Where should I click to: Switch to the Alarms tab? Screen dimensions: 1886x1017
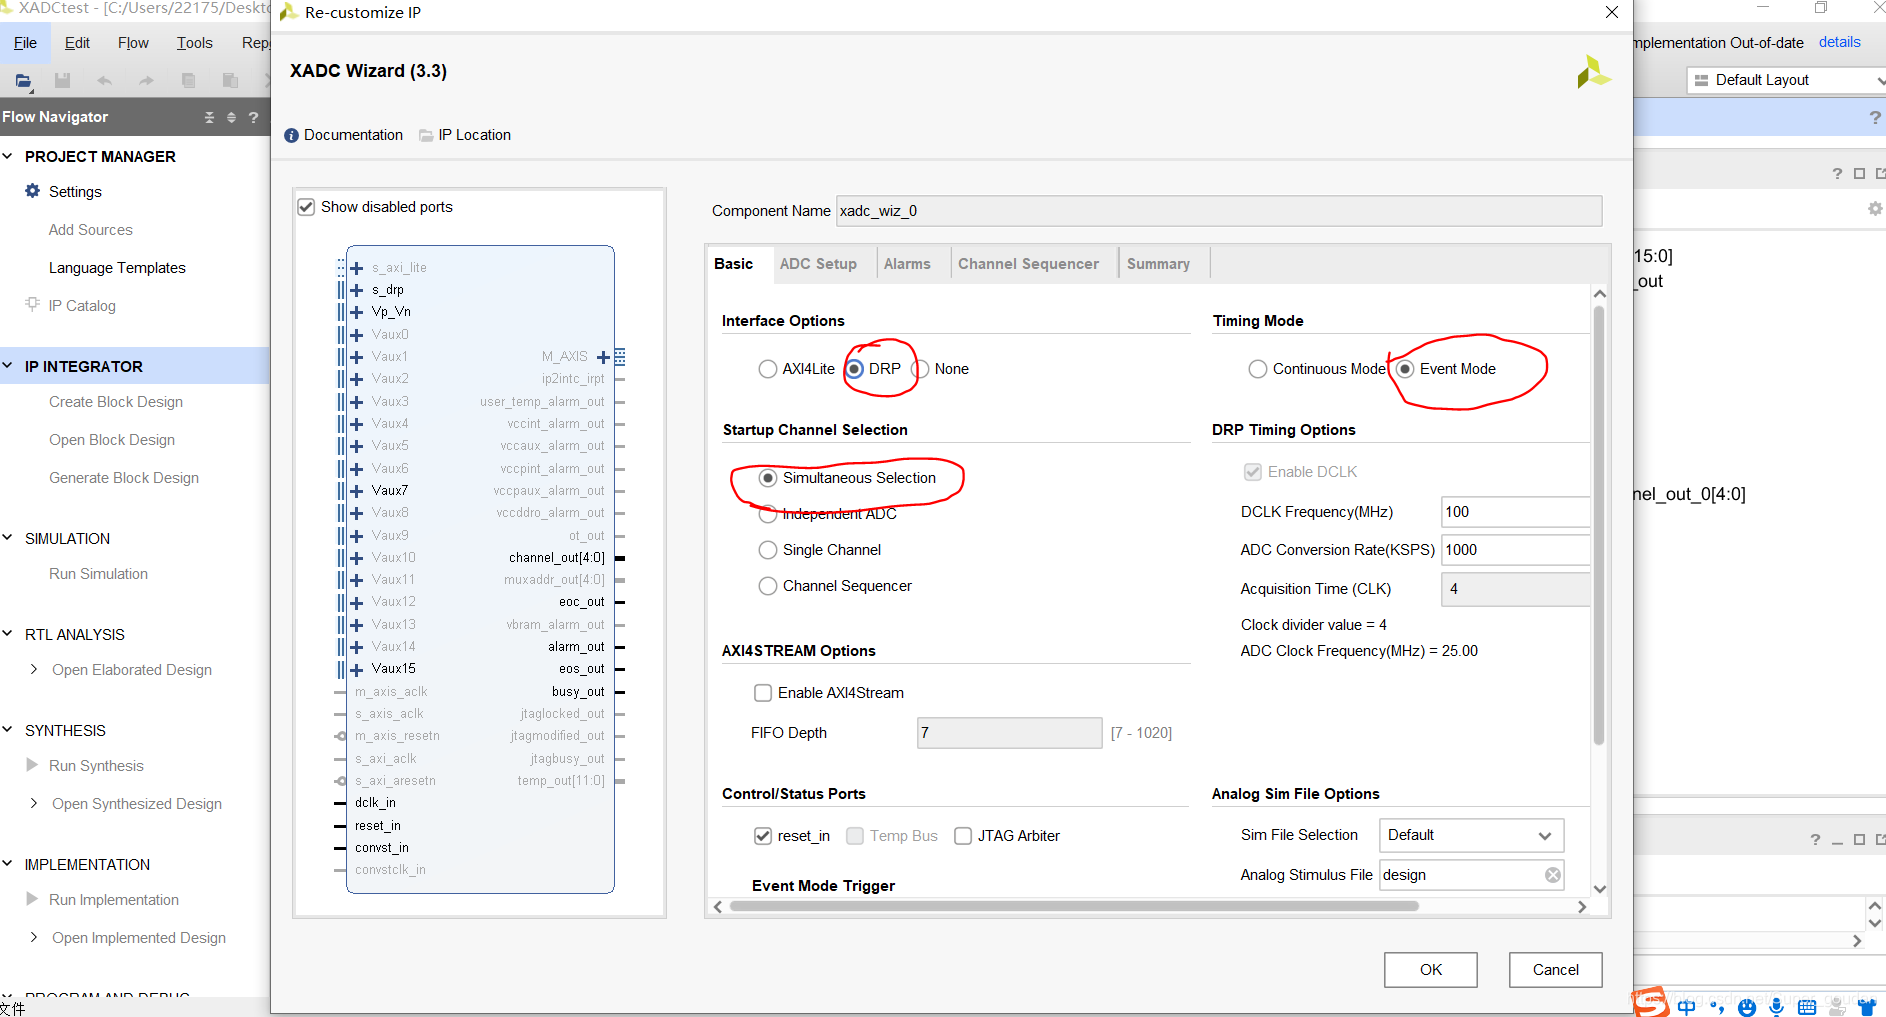click(907, 264)
